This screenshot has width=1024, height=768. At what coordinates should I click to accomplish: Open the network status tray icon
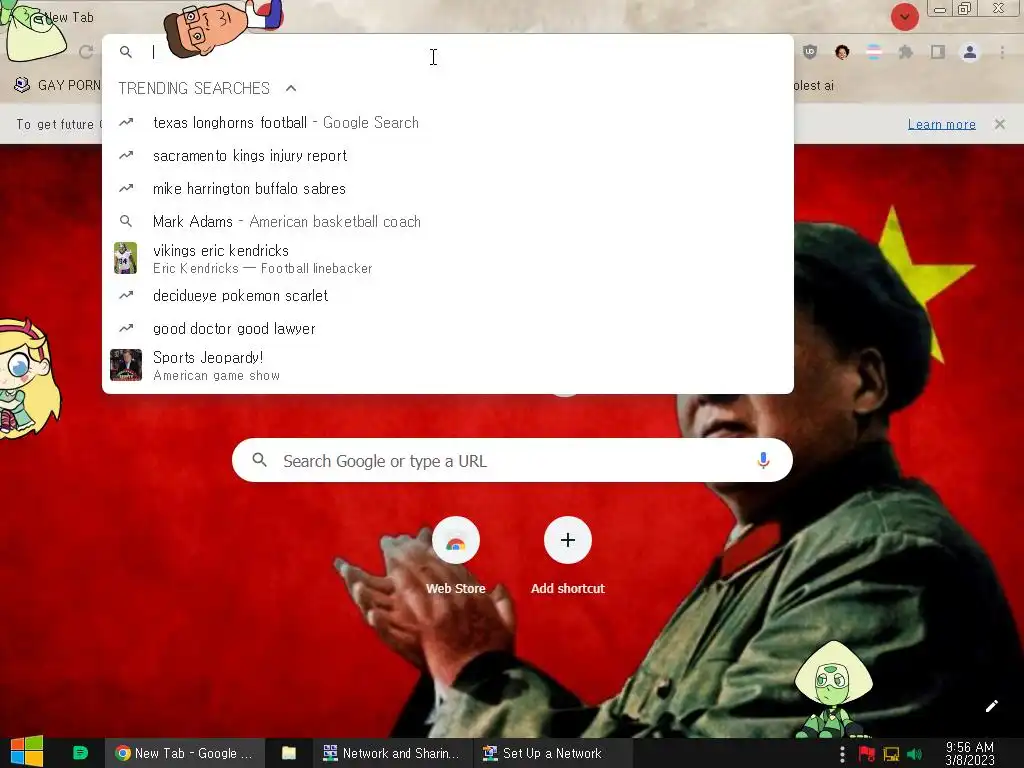point(891,754)
